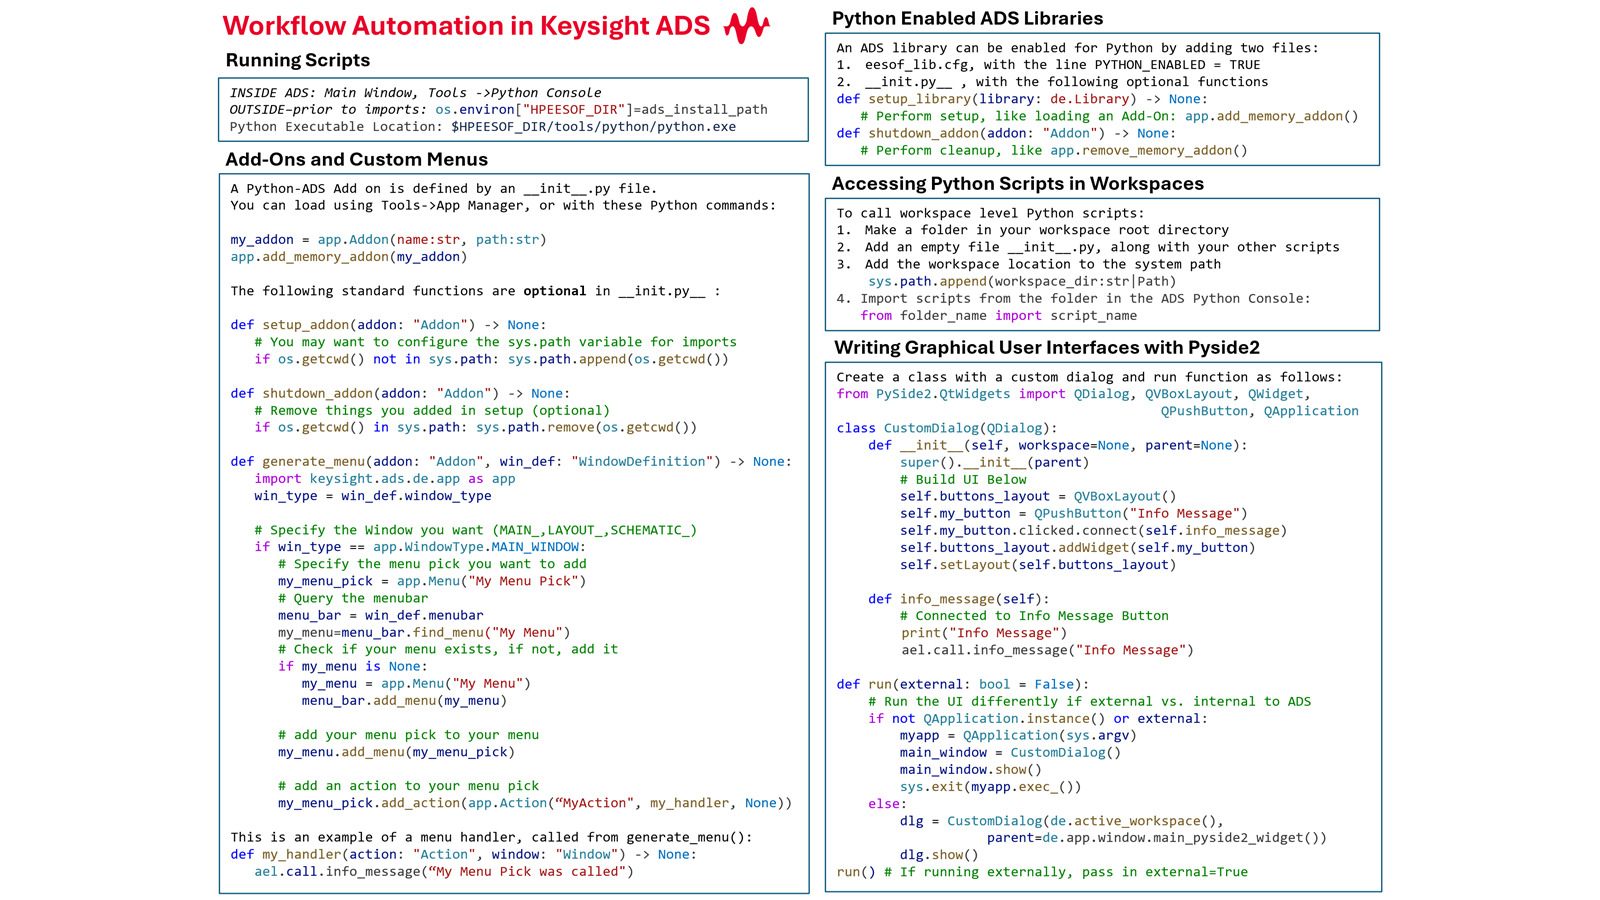Click the app.add_memory_addon(my_addon) code line

[348, 257]
